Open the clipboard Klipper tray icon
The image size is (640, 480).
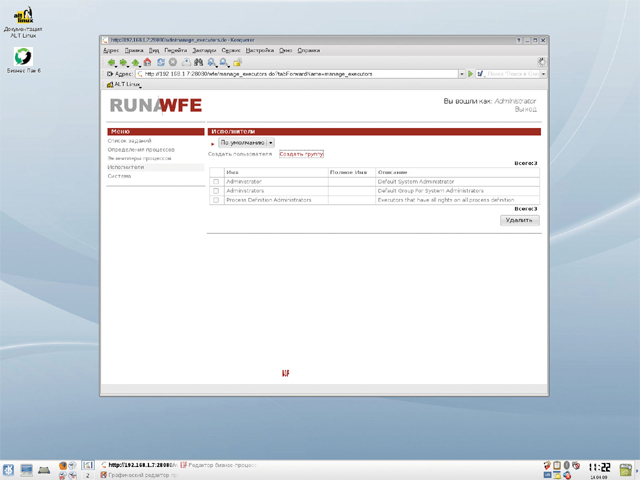click(x=557, y=465)
